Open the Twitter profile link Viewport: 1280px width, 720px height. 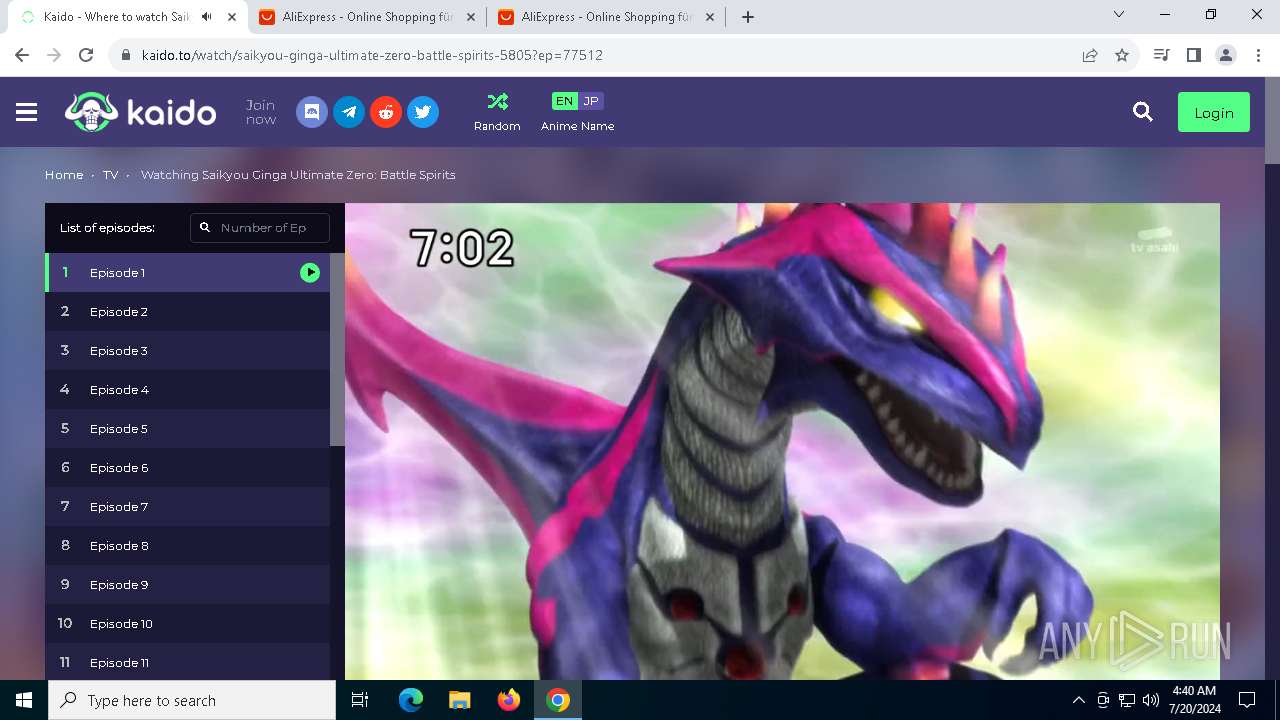pyautogui.click(x=423, y=112)
